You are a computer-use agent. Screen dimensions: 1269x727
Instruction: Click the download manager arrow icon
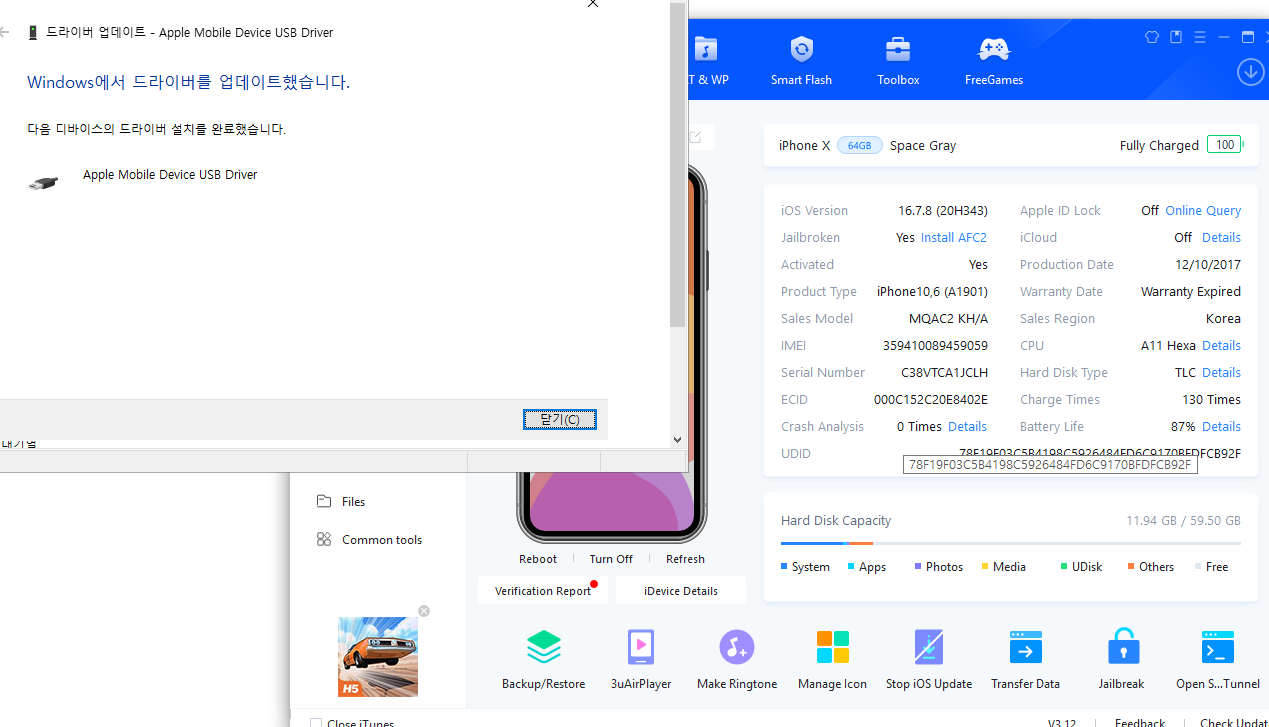tap(1250, 72)
